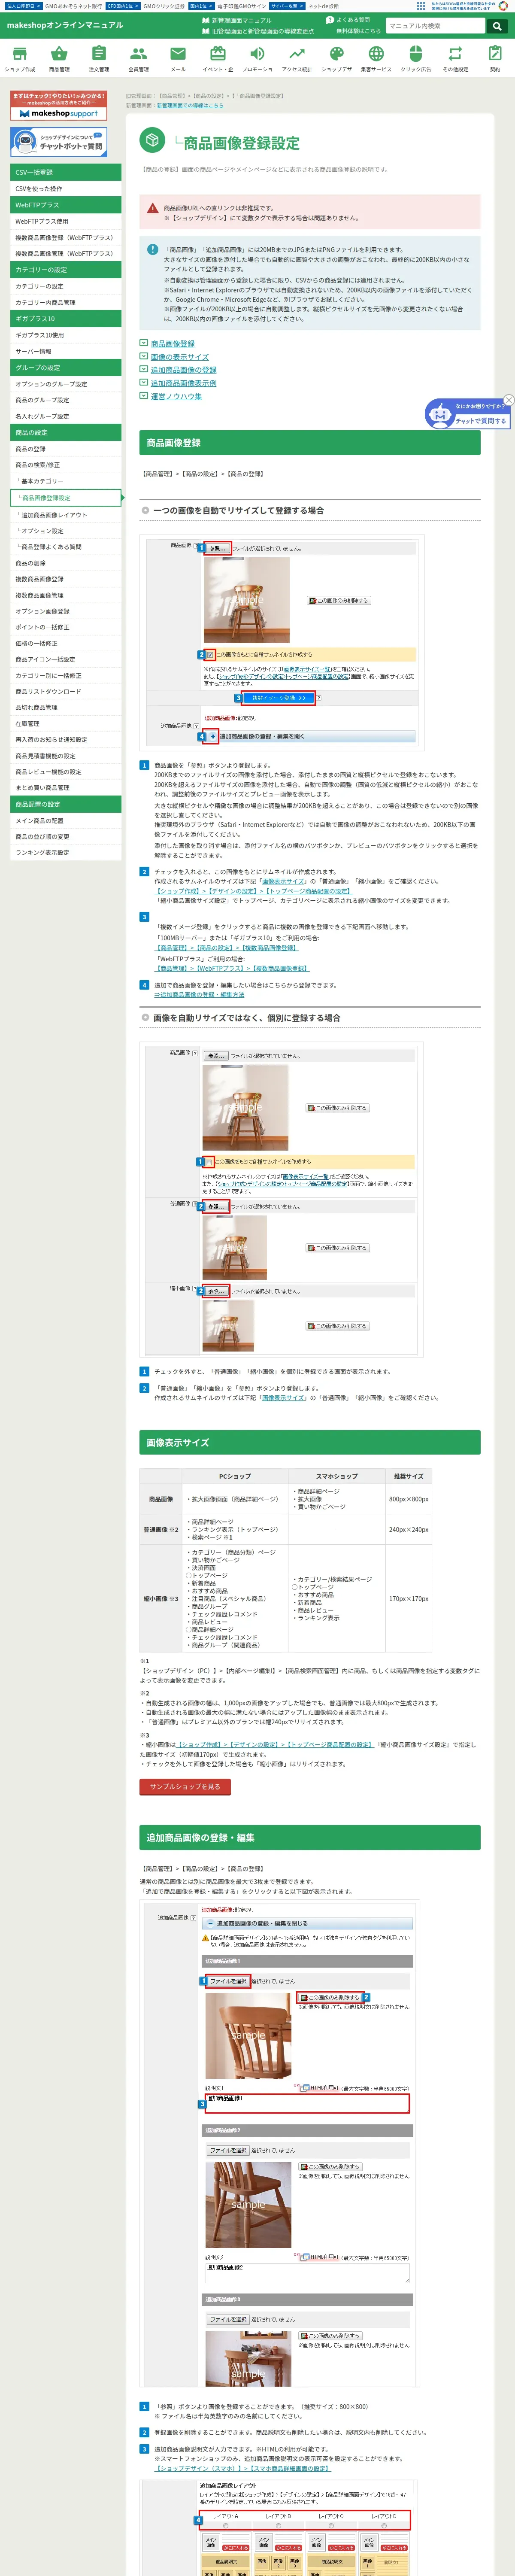
Task: Jump to 商品画像登録 section link
Action: (173, 343)
